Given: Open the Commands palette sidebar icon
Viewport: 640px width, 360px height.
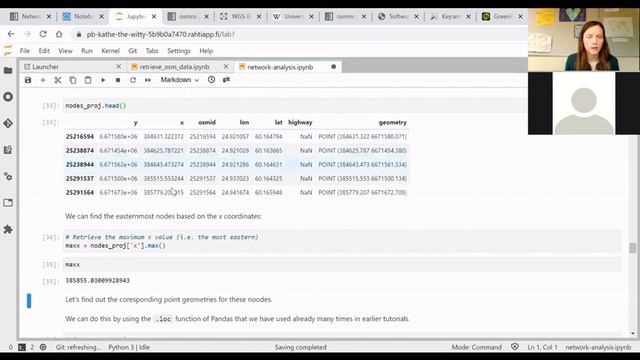Looking at the screenshot, I should click(8, 150).
